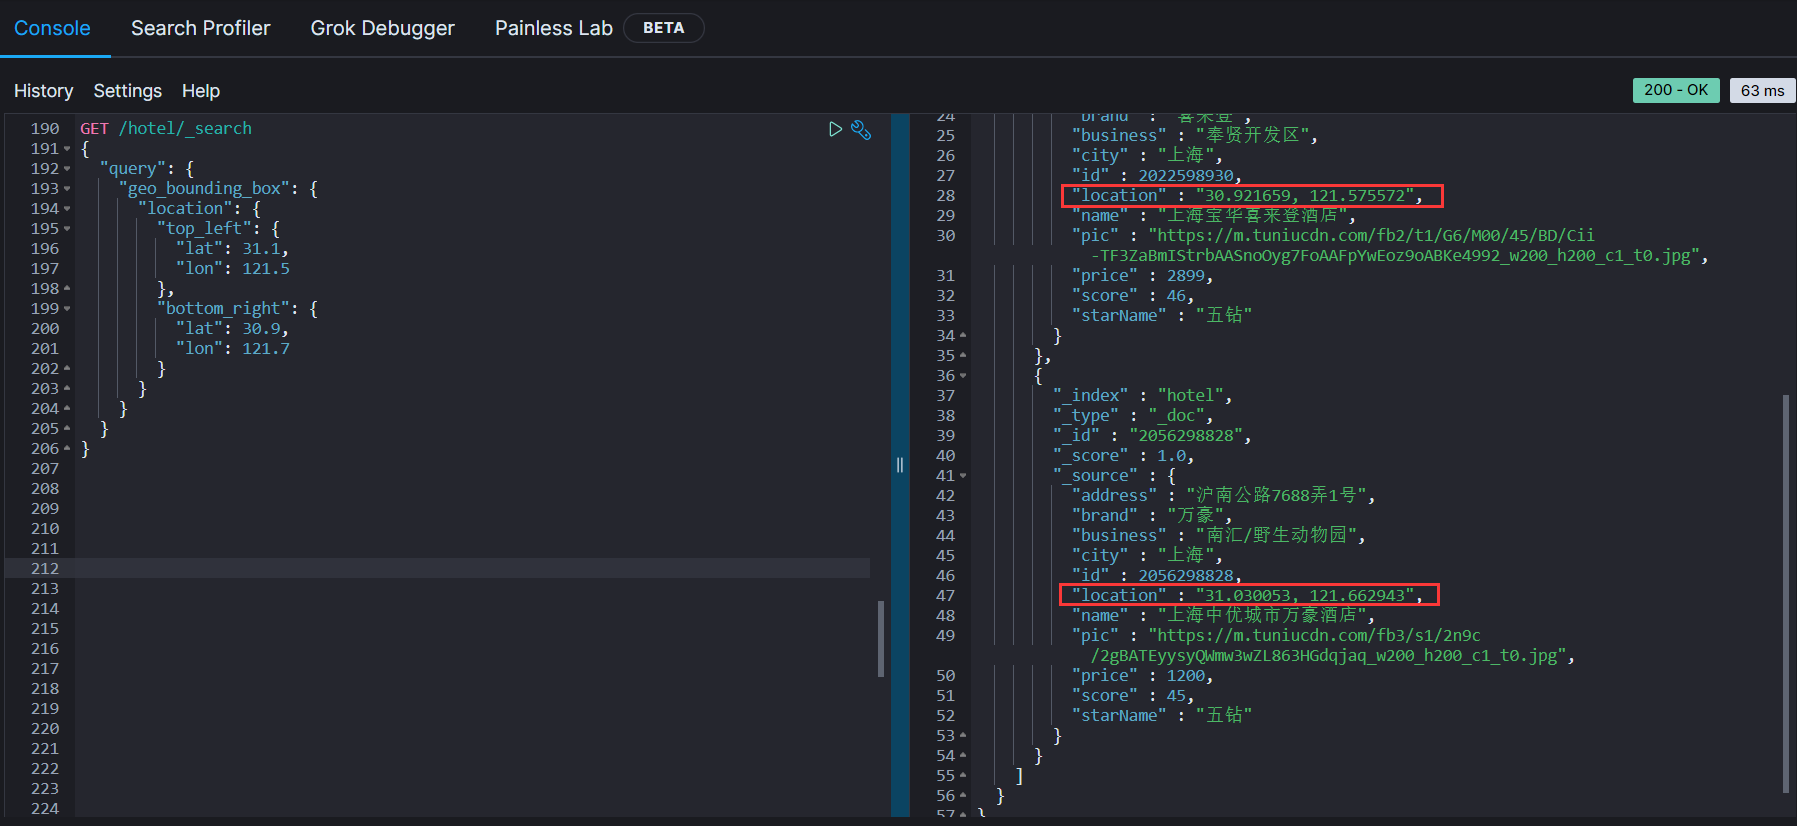Open the wrench actions menu icon

pyautogui.click(x=861, y=129)
